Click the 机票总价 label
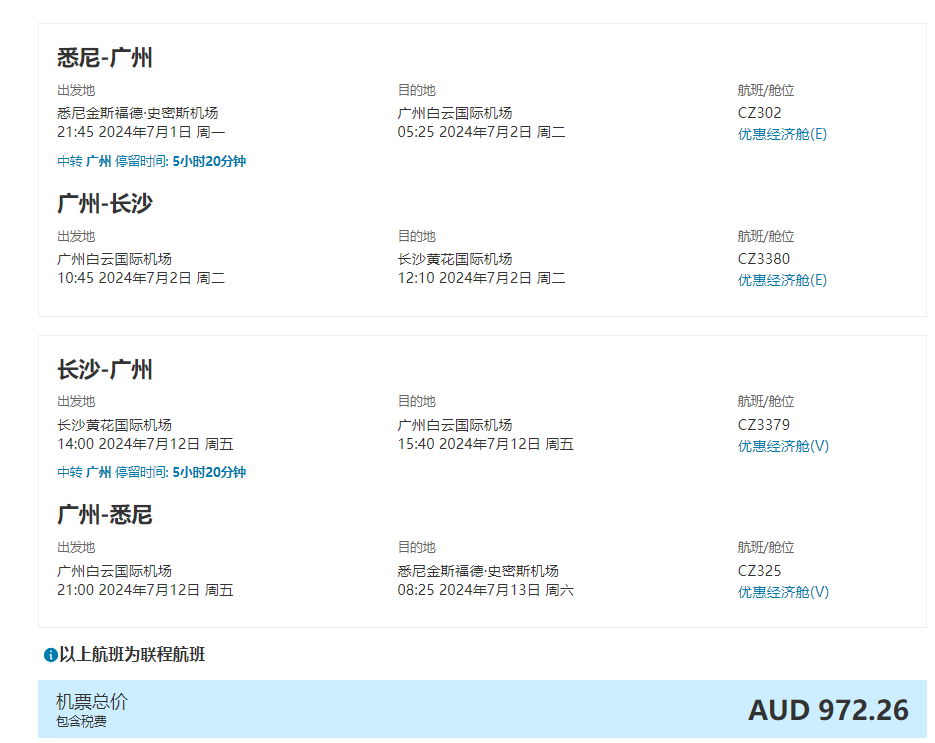 click(x=92, y=702)
